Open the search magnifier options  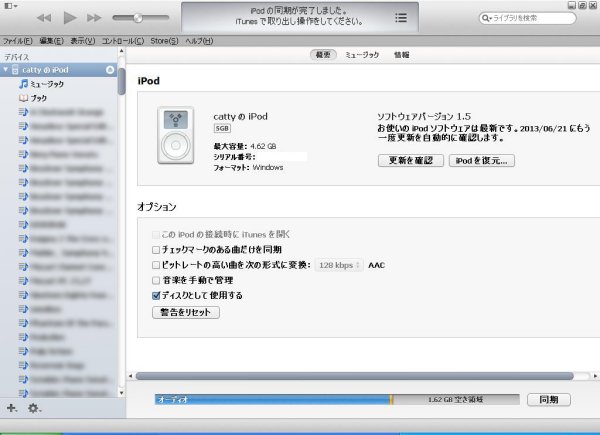point(486,18)
